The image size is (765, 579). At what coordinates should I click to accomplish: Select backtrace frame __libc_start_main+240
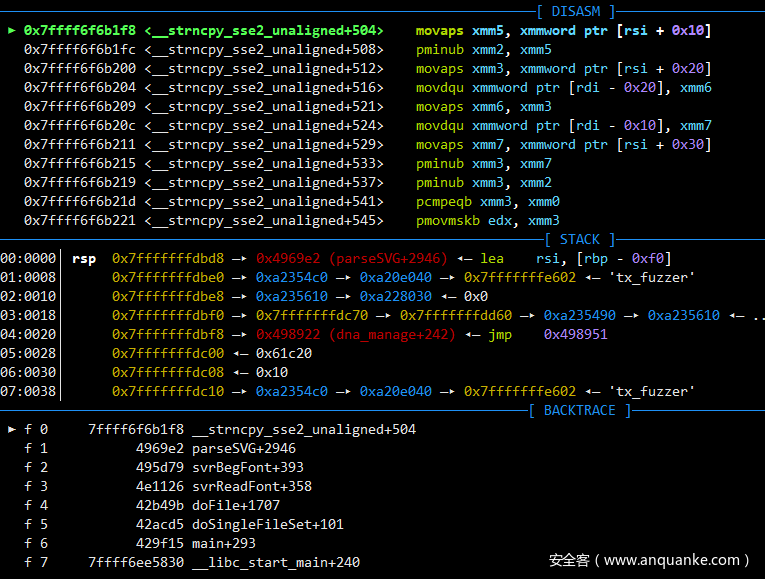[276, 562]
